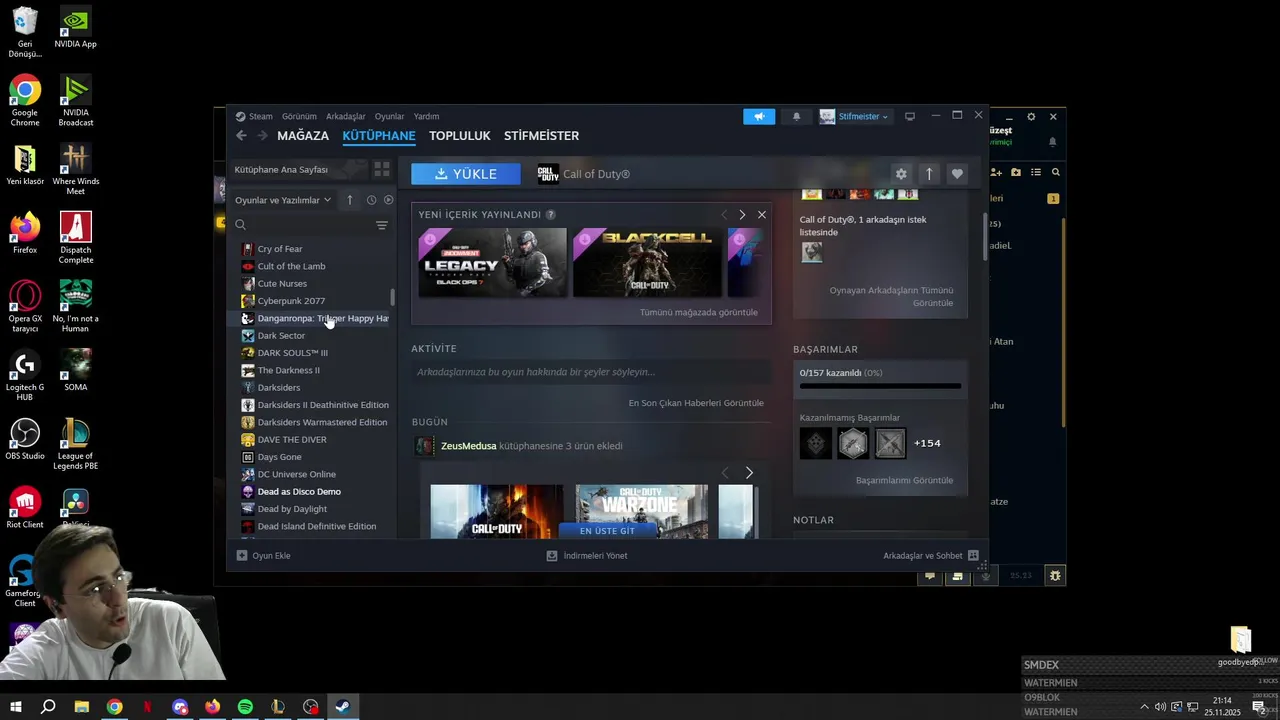Filter library by recent activity clock icon
Viewport: 1280px width, 720px height.
[371, 200]
